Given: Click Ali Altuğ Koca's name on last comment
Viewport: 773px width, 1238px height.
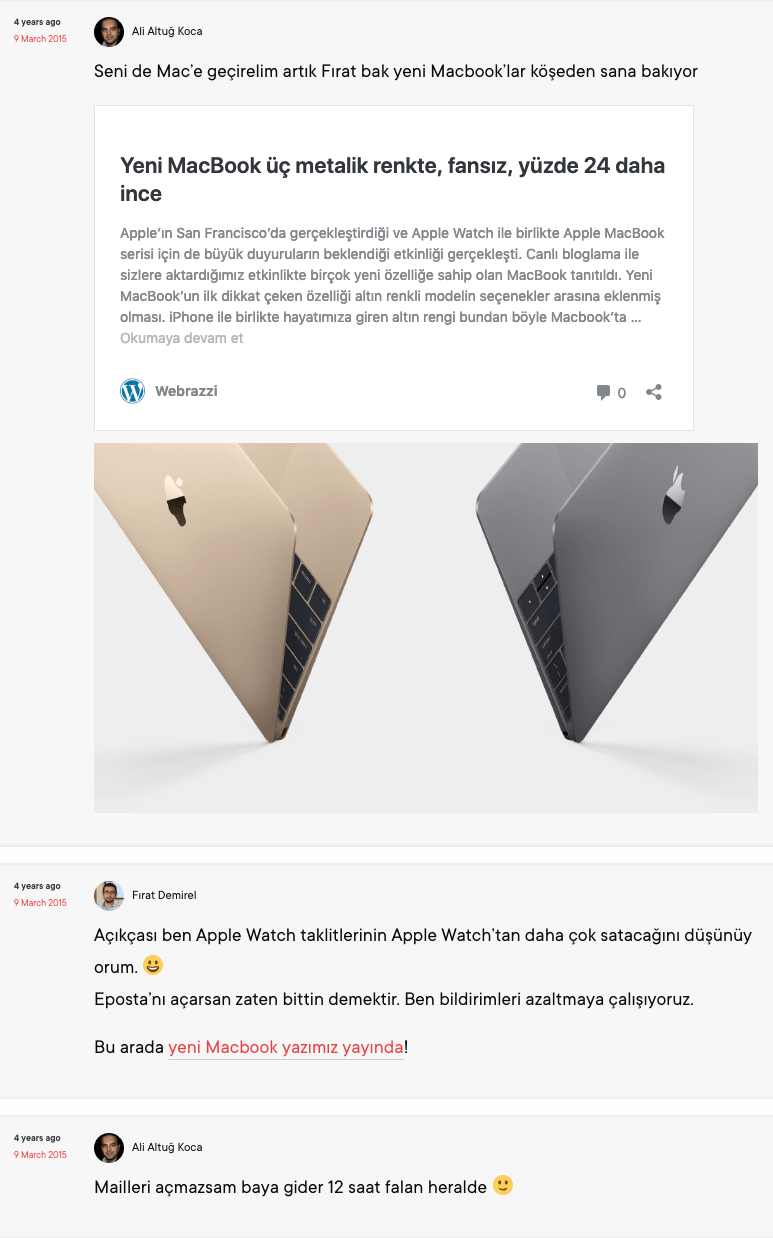Looking at the screenshot, I should coord(167,1147).
